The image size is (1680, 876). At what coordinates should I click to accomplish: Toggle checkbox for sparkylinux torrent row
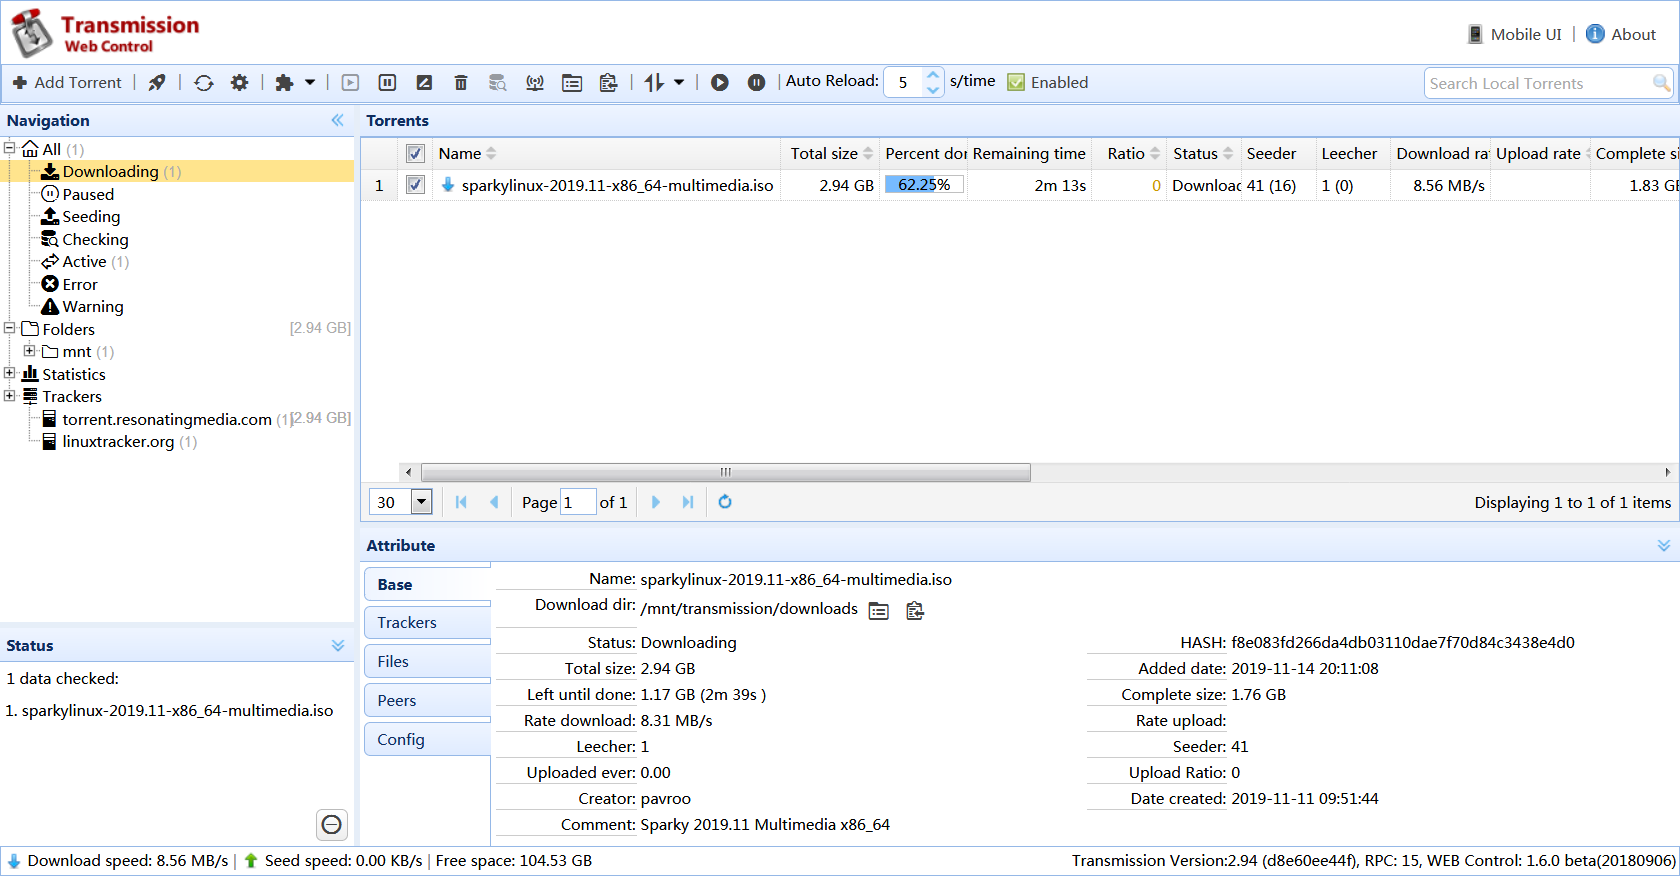point(416,185)
